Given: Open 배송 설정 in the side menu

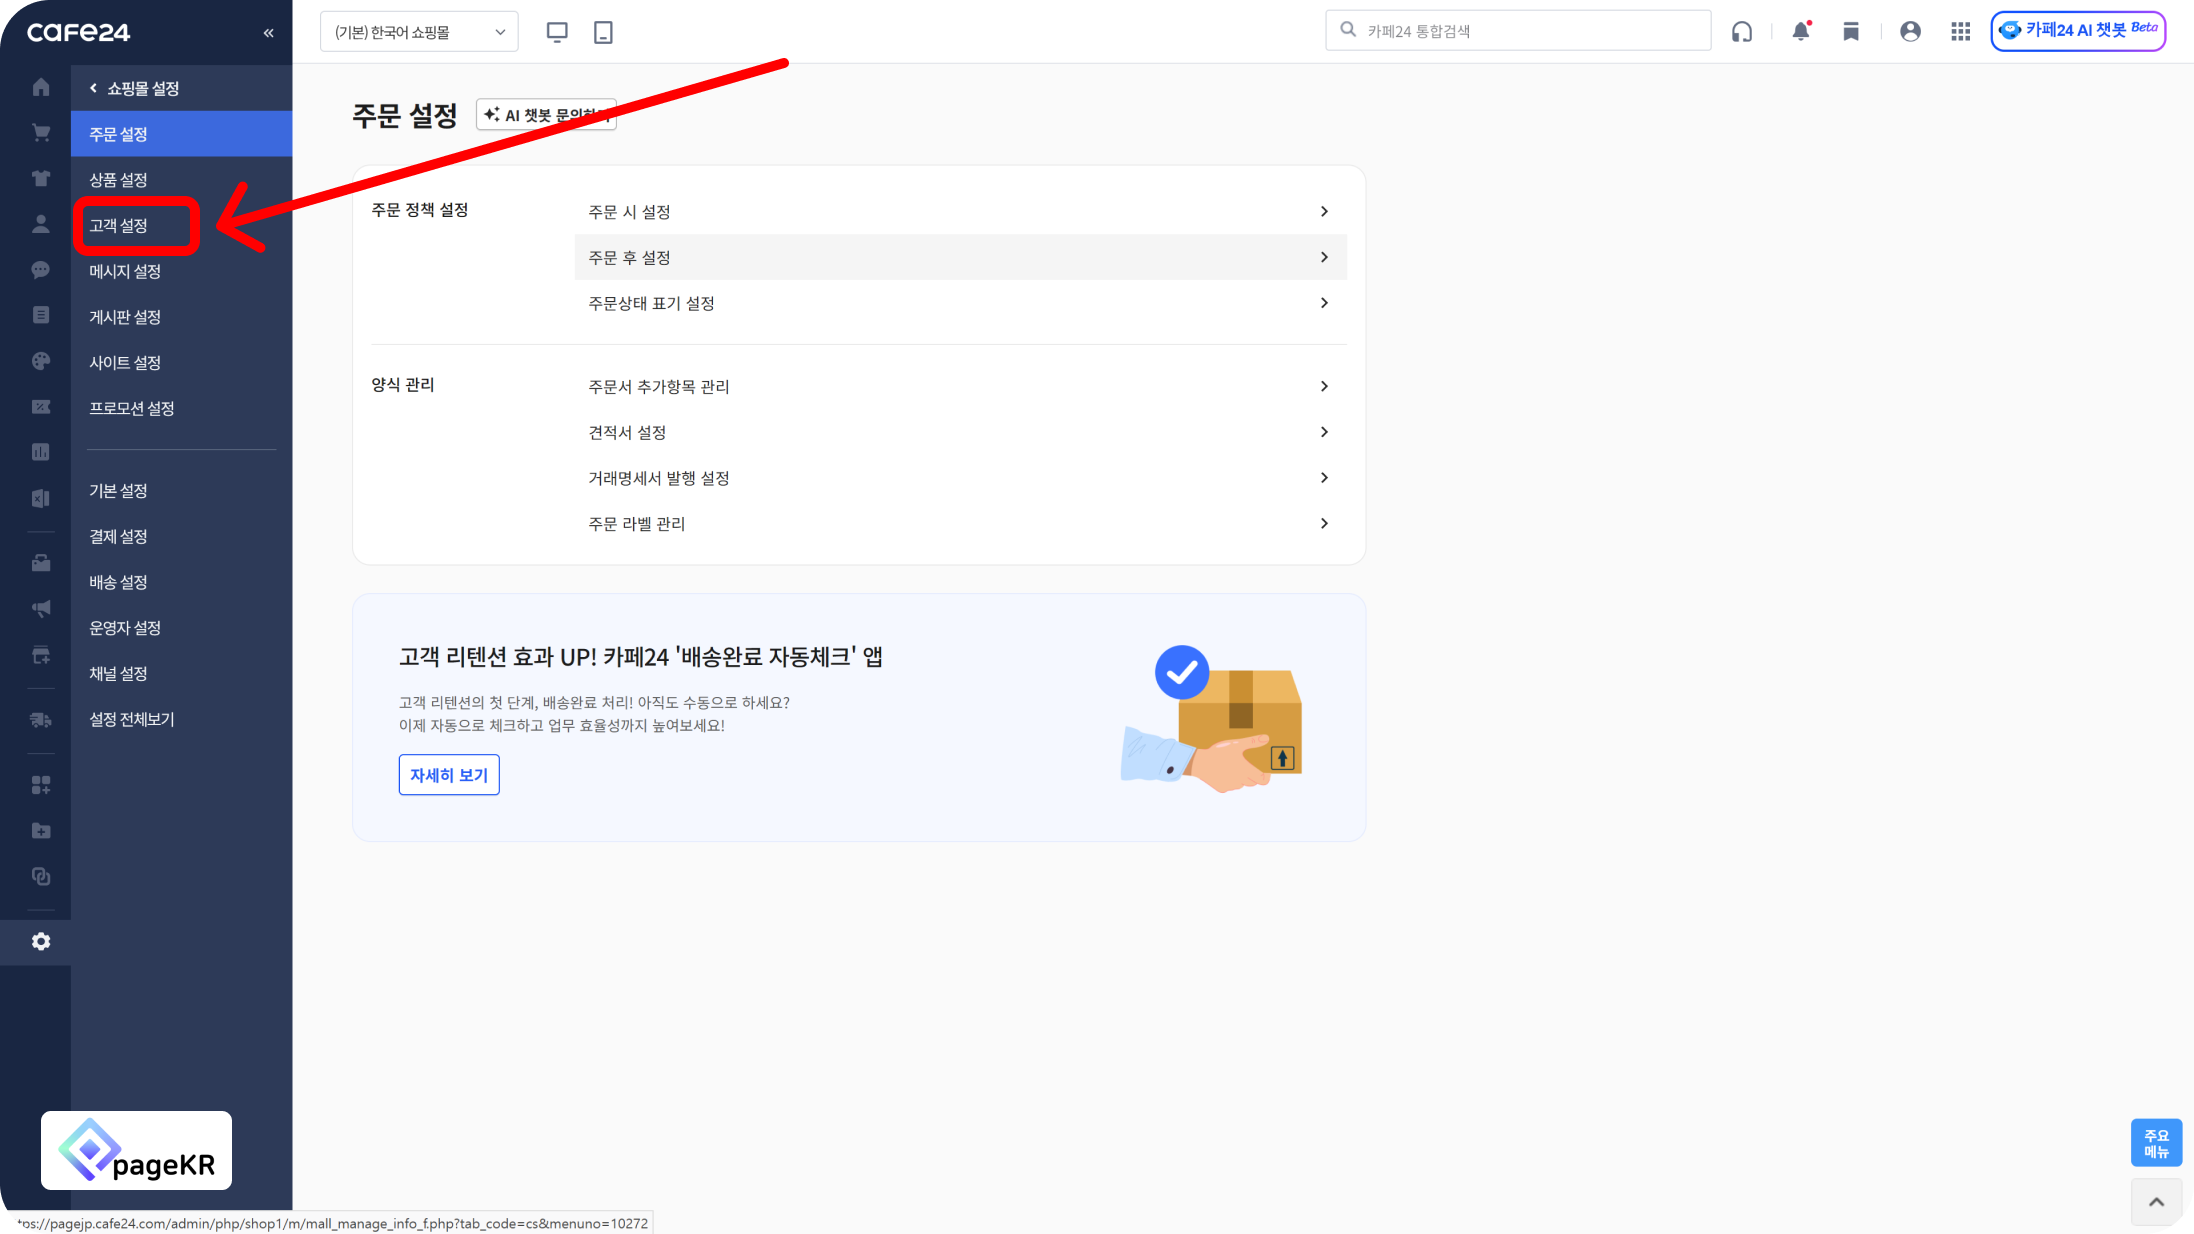Looking at the screenshot, I should tap(119, 582).
